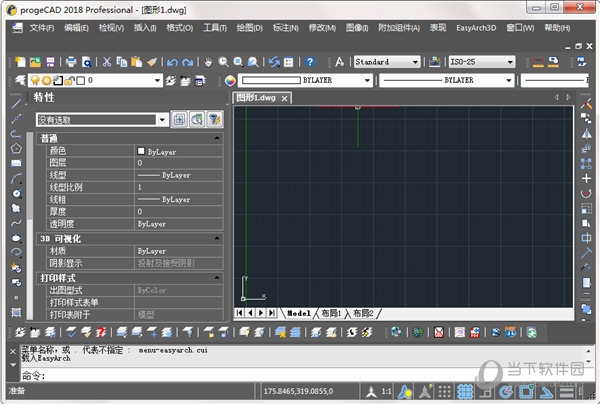Click the Copy icon in the toolbar
Viewport: 600px width, 404px height.
[122, 62]
